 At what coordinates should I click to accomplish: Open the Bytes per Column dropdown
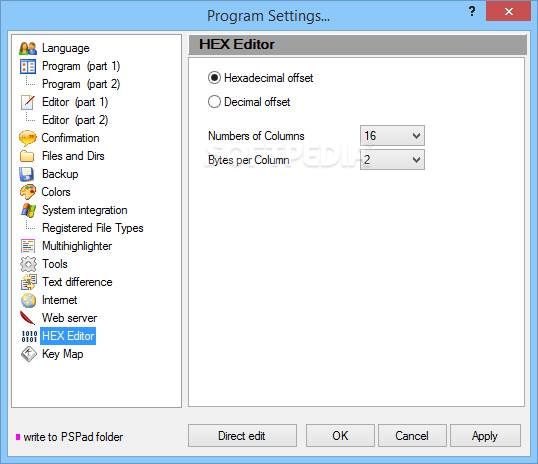(392, 160)
